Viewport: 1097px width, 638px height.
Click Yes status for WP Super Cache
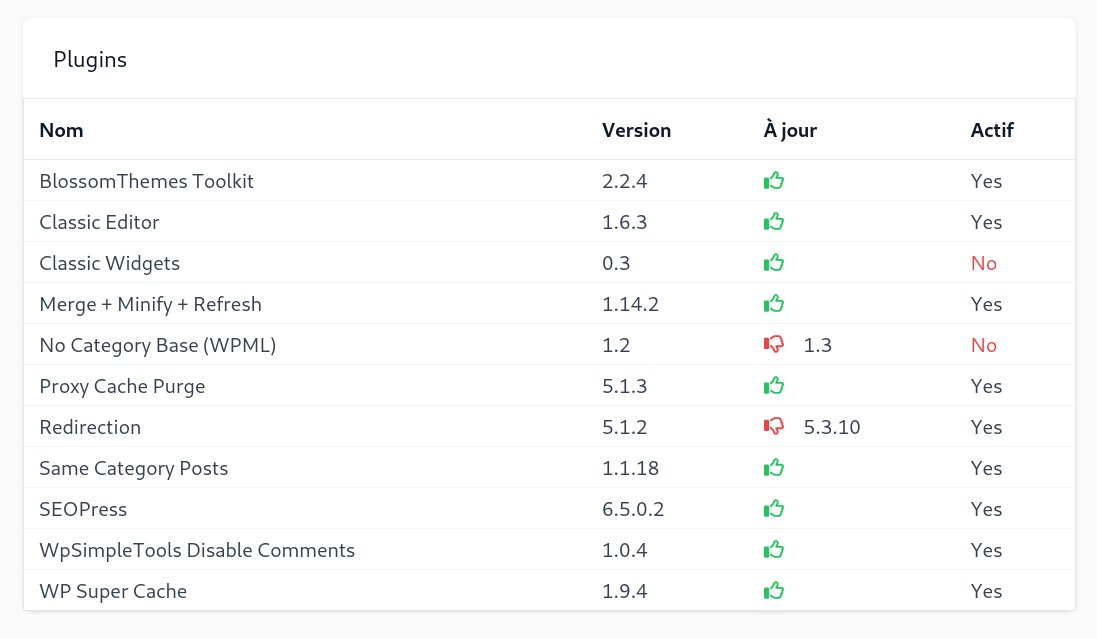pos(986,592)
